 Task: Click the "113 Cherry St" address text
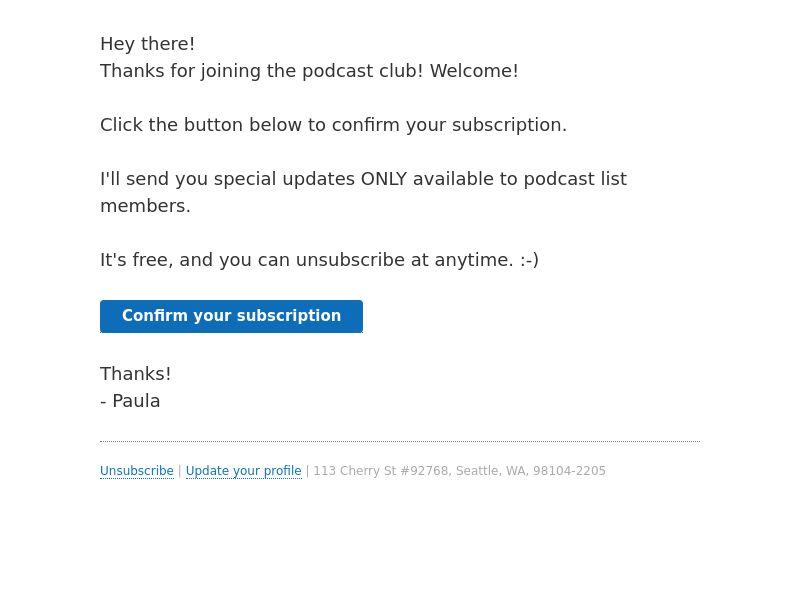point(355,471)
